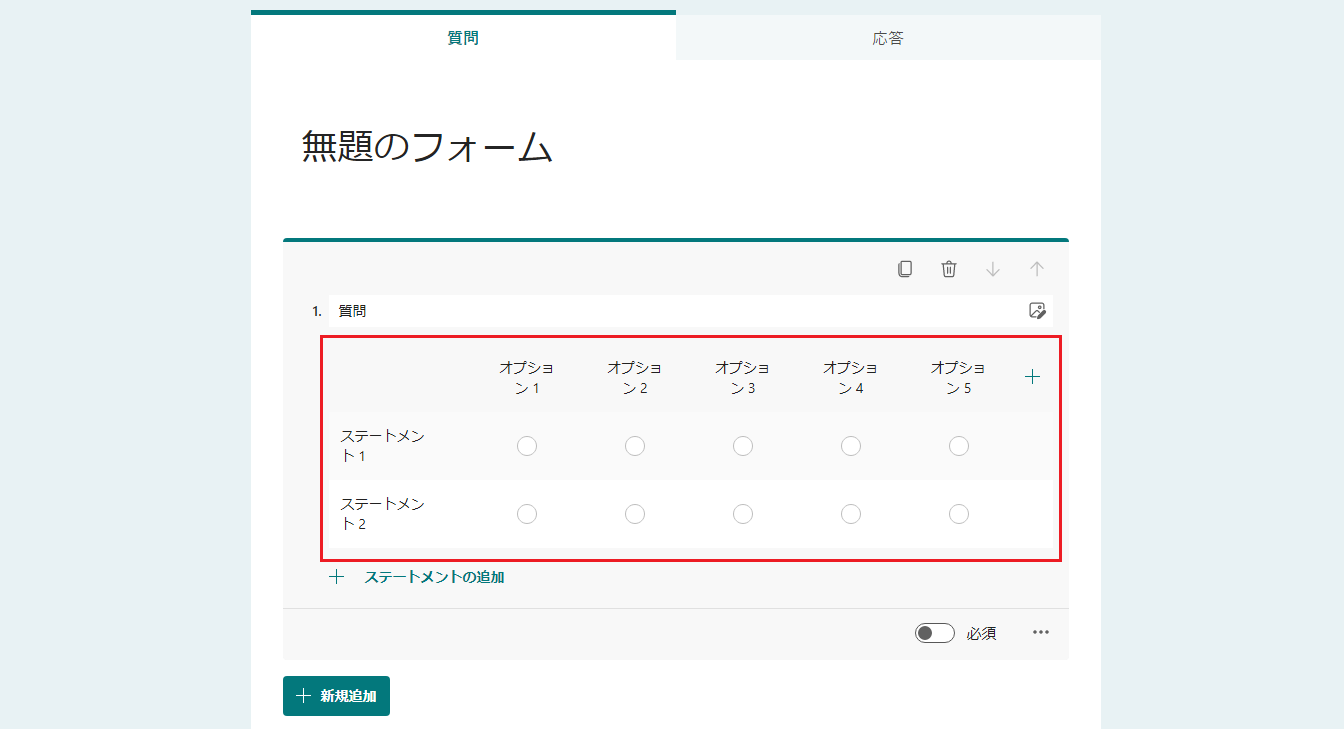Click plus icon beside ステートメントの追加

tap(337, 577)
